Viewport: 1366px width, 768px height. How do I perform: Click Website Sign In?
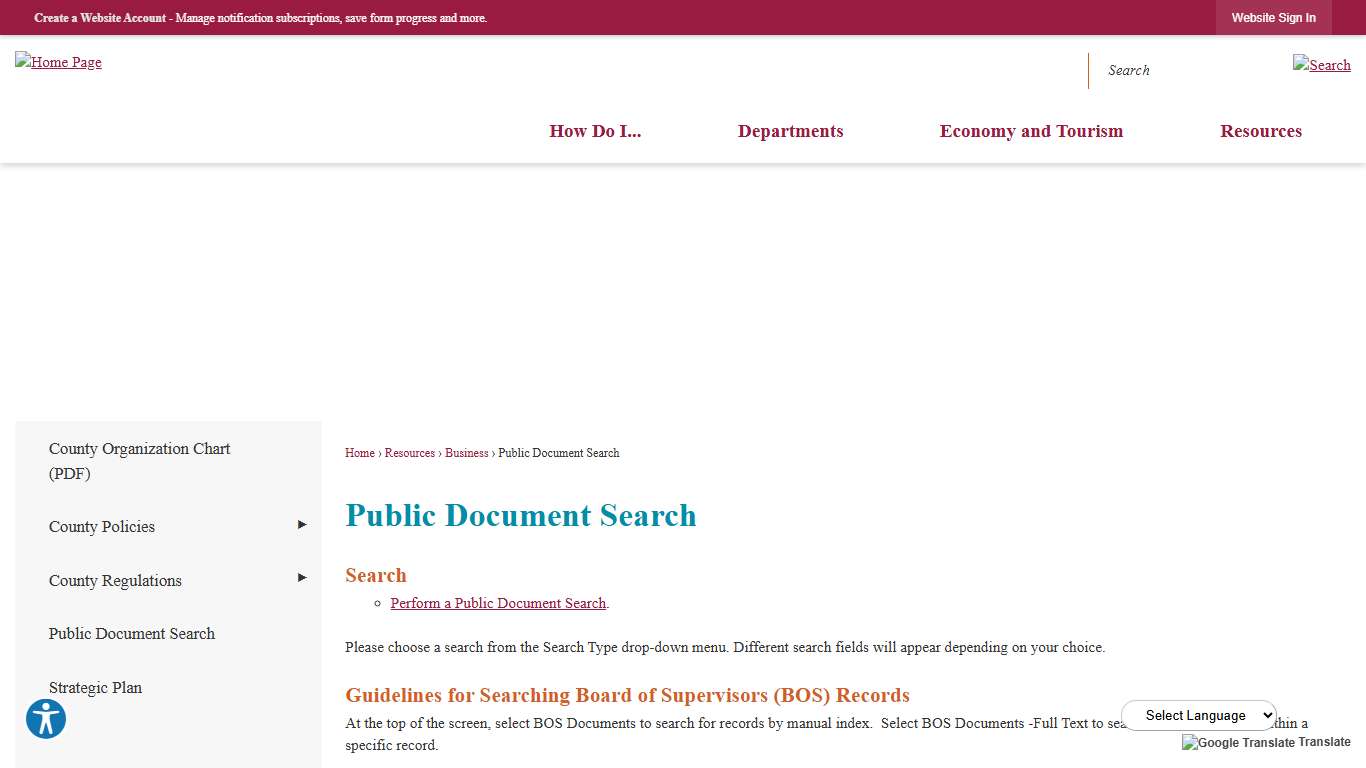click(x=1273, y=17)
